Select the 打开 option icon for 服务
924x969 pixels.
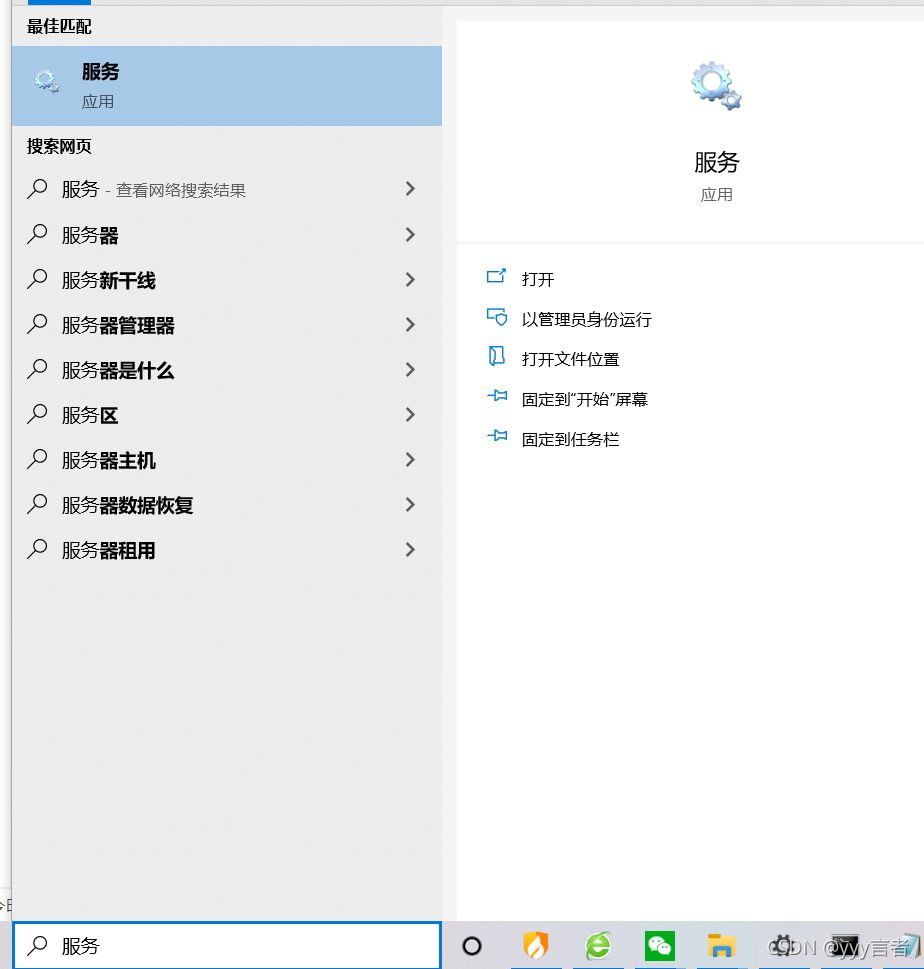point(497,279)
